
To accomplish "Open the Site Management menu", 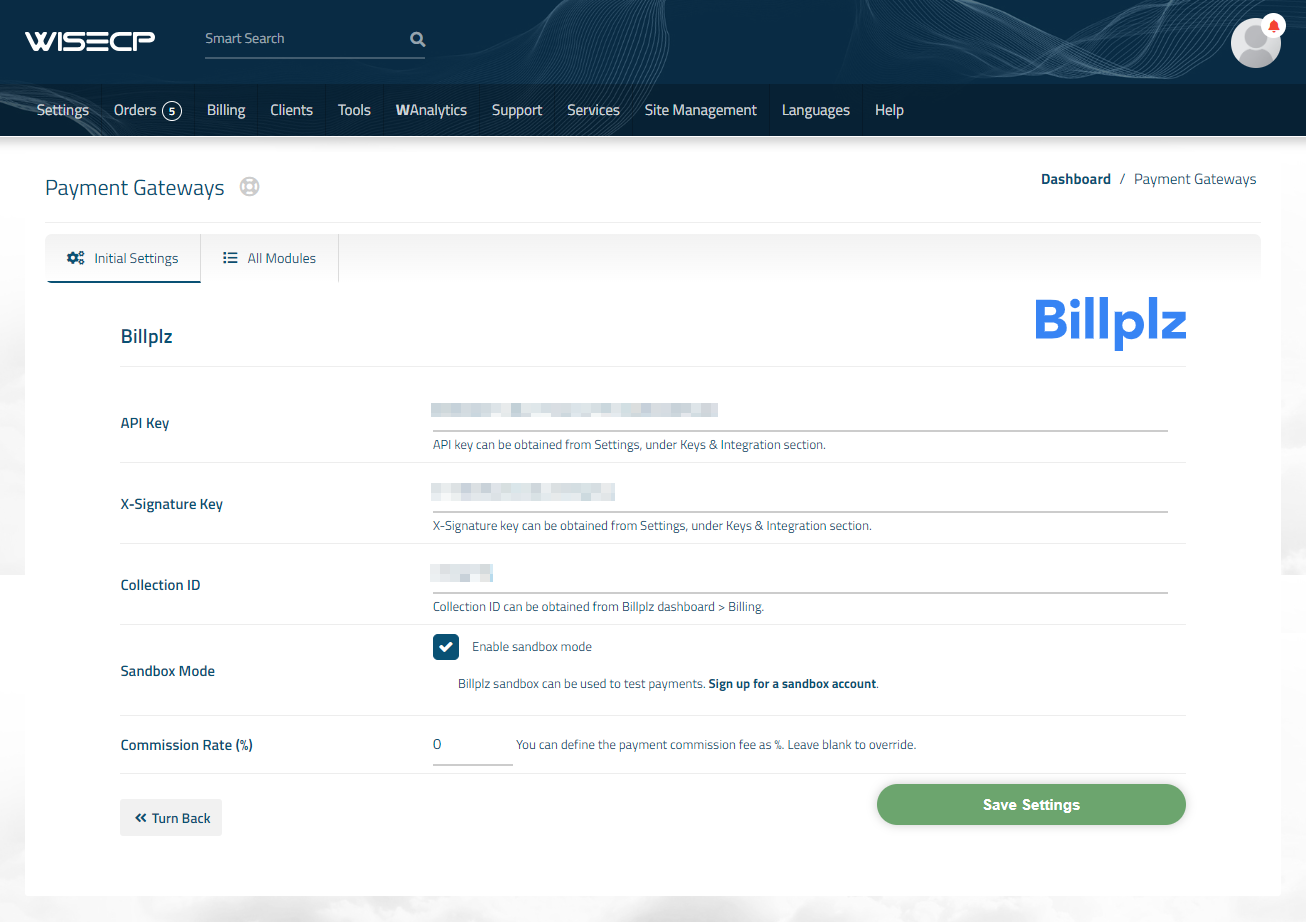I will [701, 110].
